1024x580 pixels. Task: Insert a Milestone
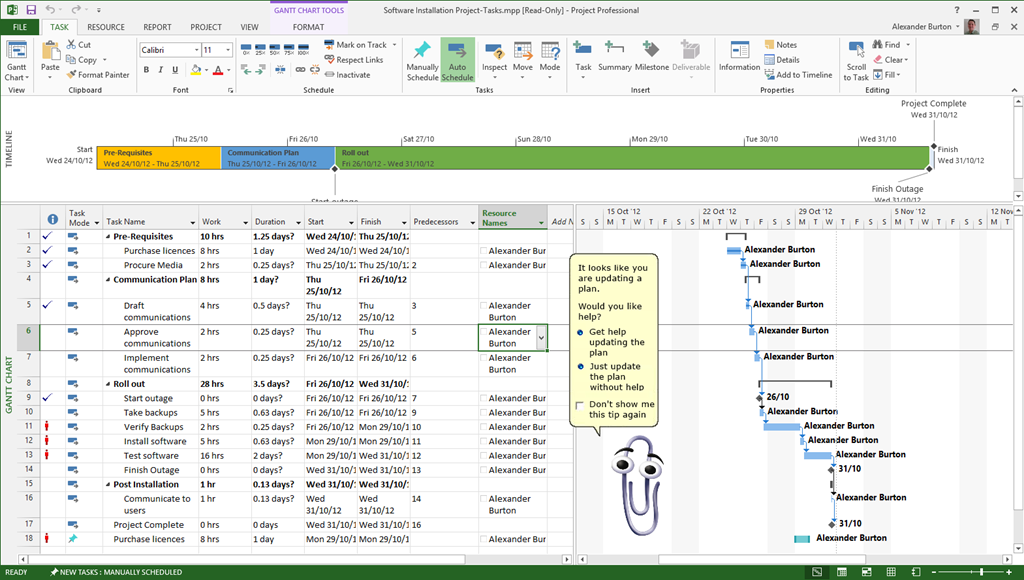[x=652, y=56]
